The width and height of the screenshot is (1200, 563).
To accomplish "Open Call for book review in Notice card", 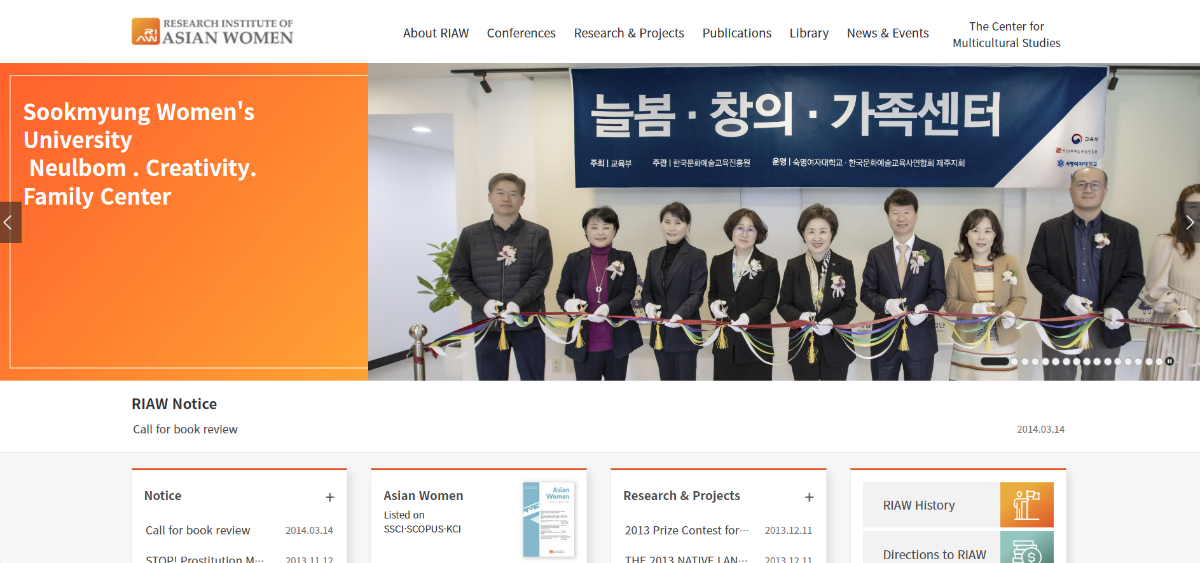I will click(x=198, y=530).
